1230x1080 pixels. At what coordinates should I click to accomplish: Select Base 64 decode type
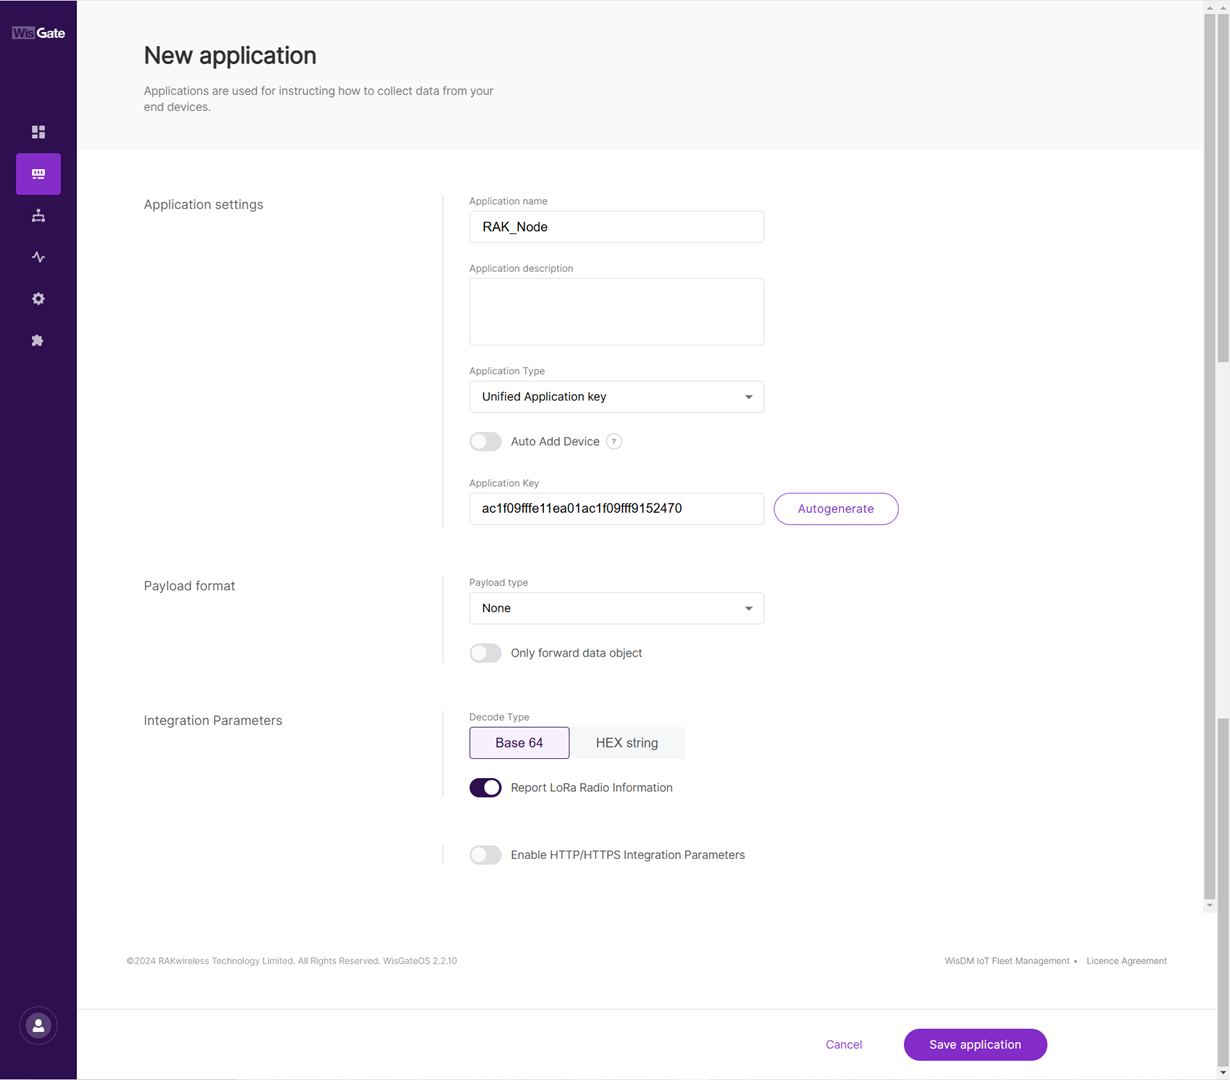[x=519, y=743]
